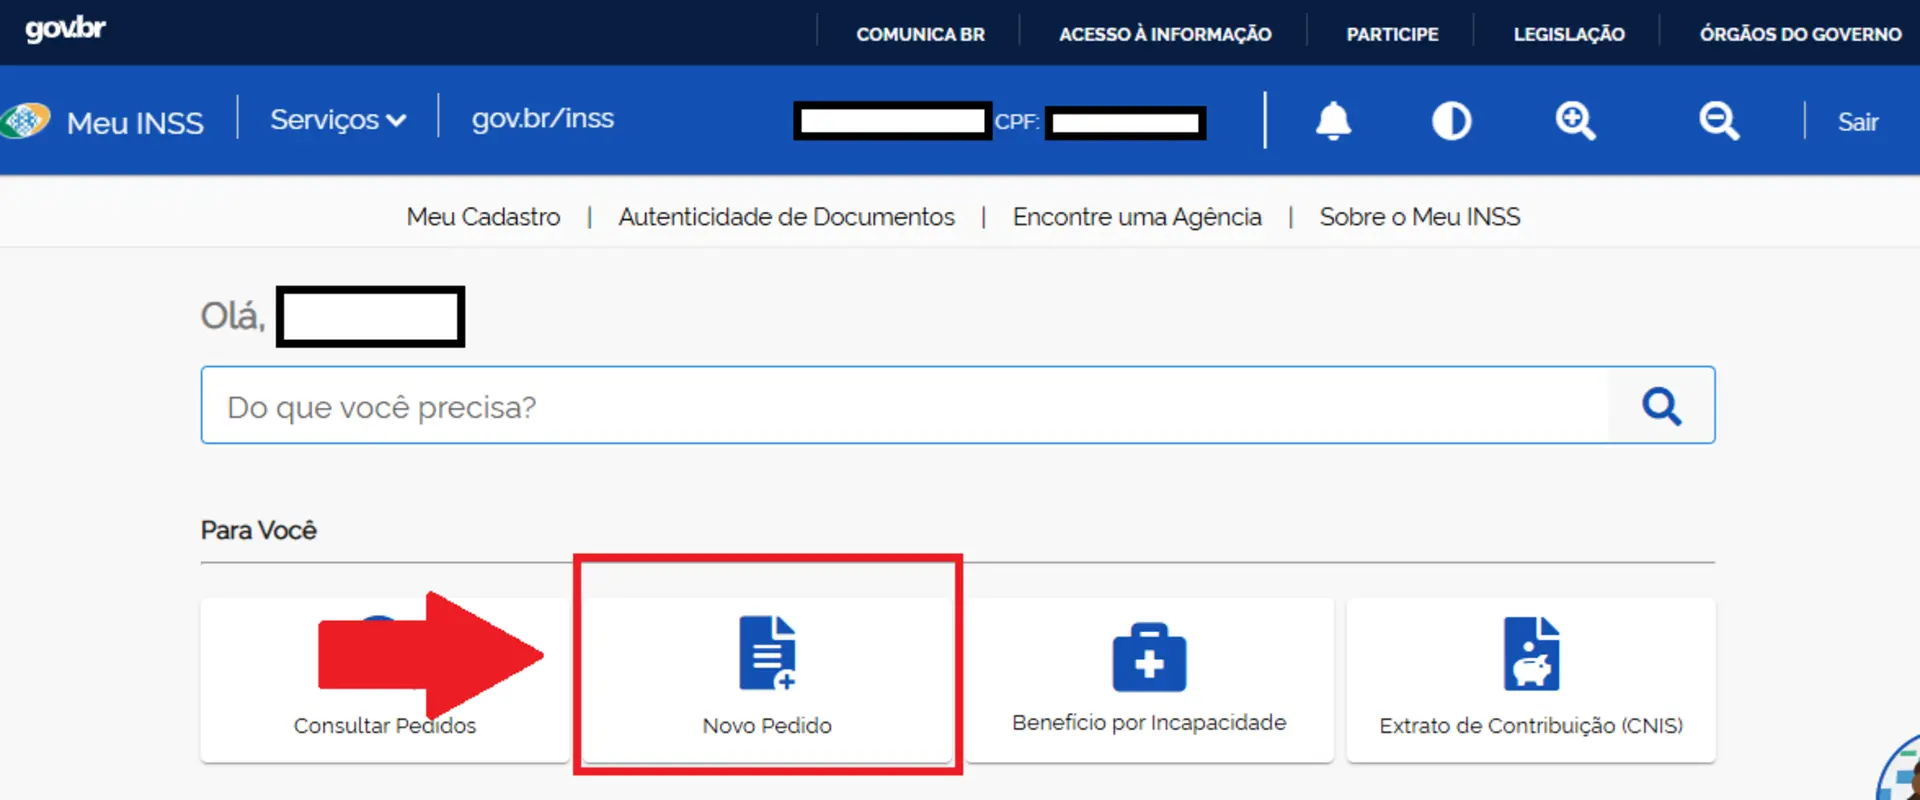Open Sobre o Meu INSS link
The image size is (1920, 800).
[x=1419, y=217]
